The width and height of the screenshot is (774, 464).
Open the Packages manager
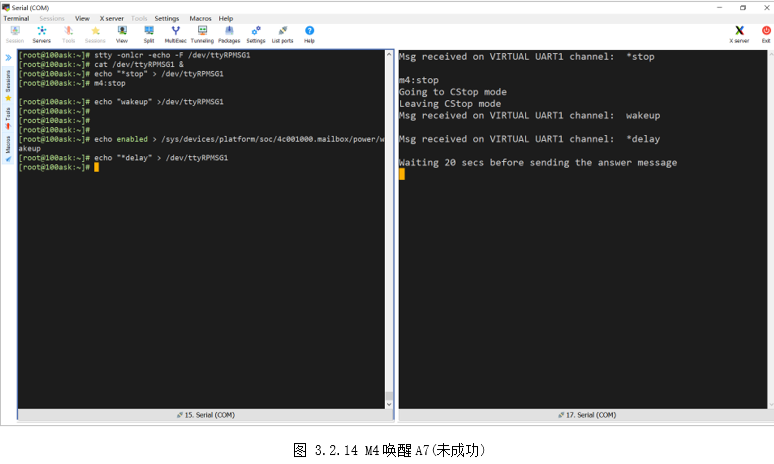click(x=229, y=34)
